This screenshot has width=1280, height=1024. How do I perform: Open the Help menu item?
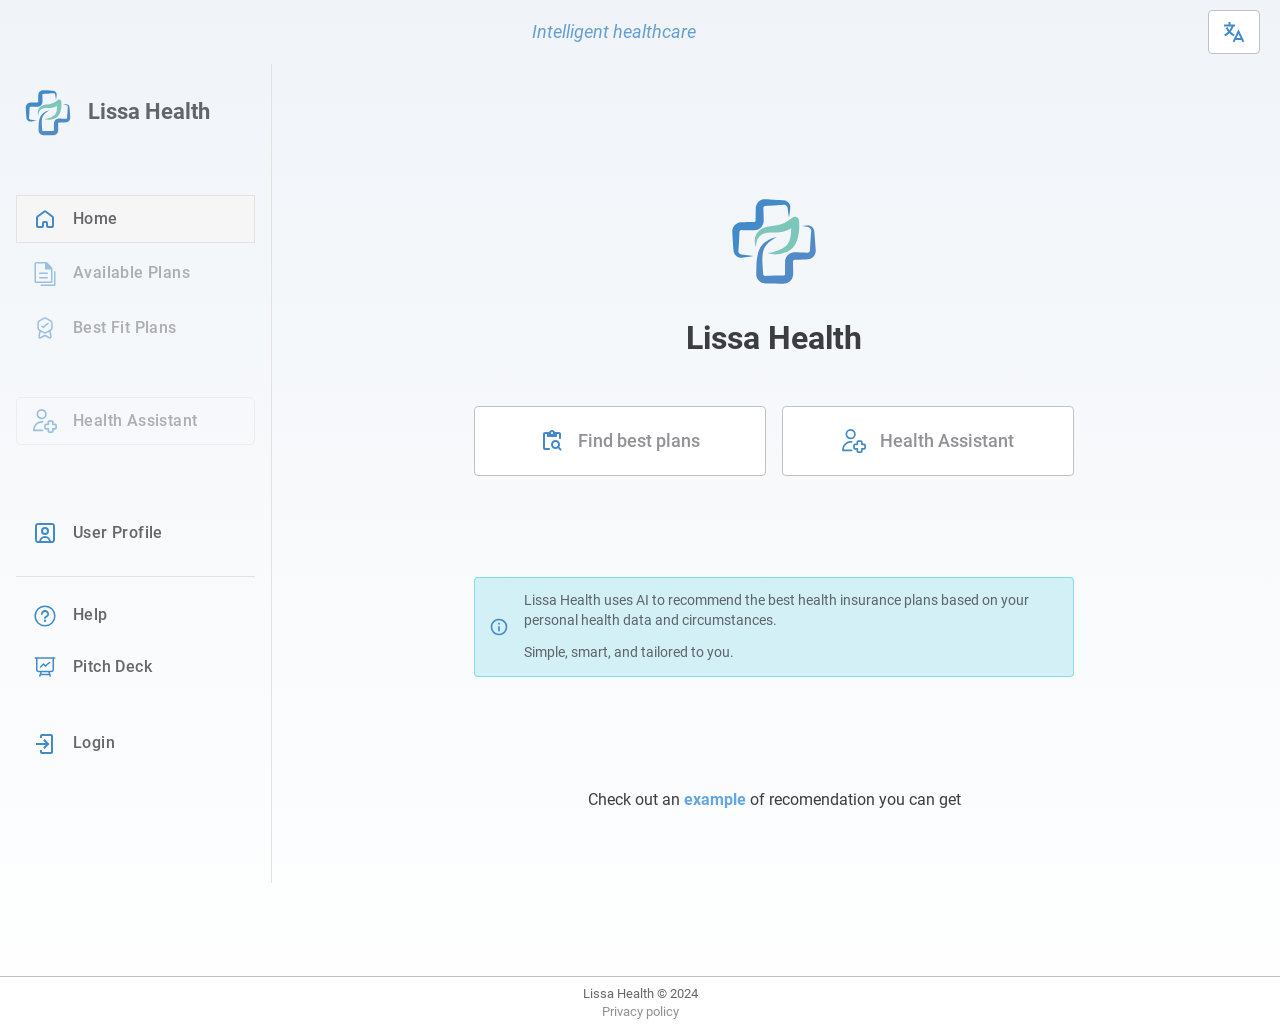135,615
